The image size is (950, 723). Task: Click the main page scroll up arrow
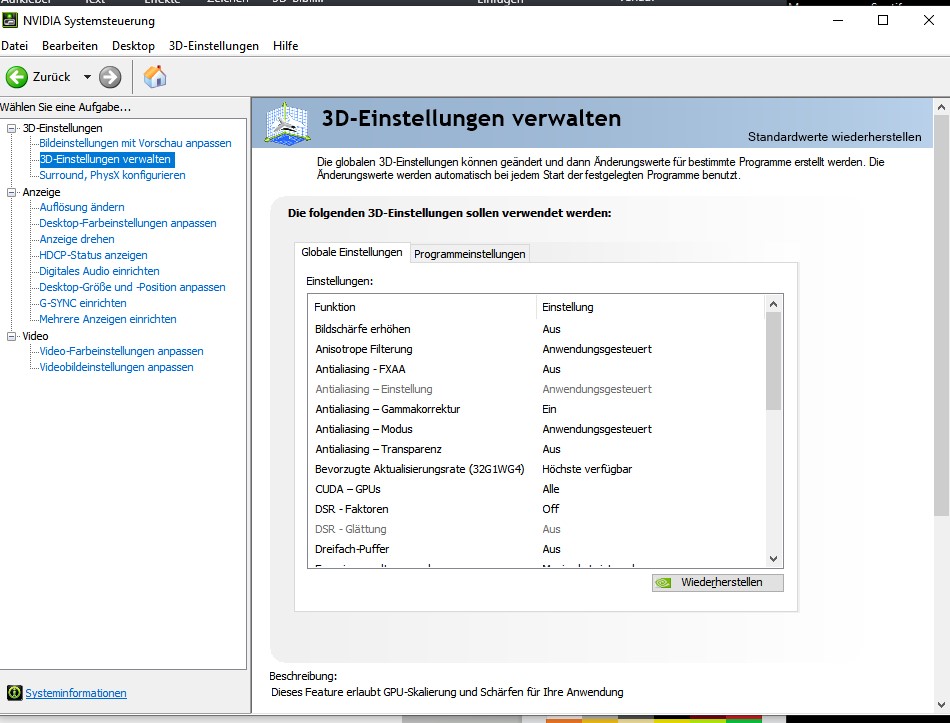coord(941,107)
